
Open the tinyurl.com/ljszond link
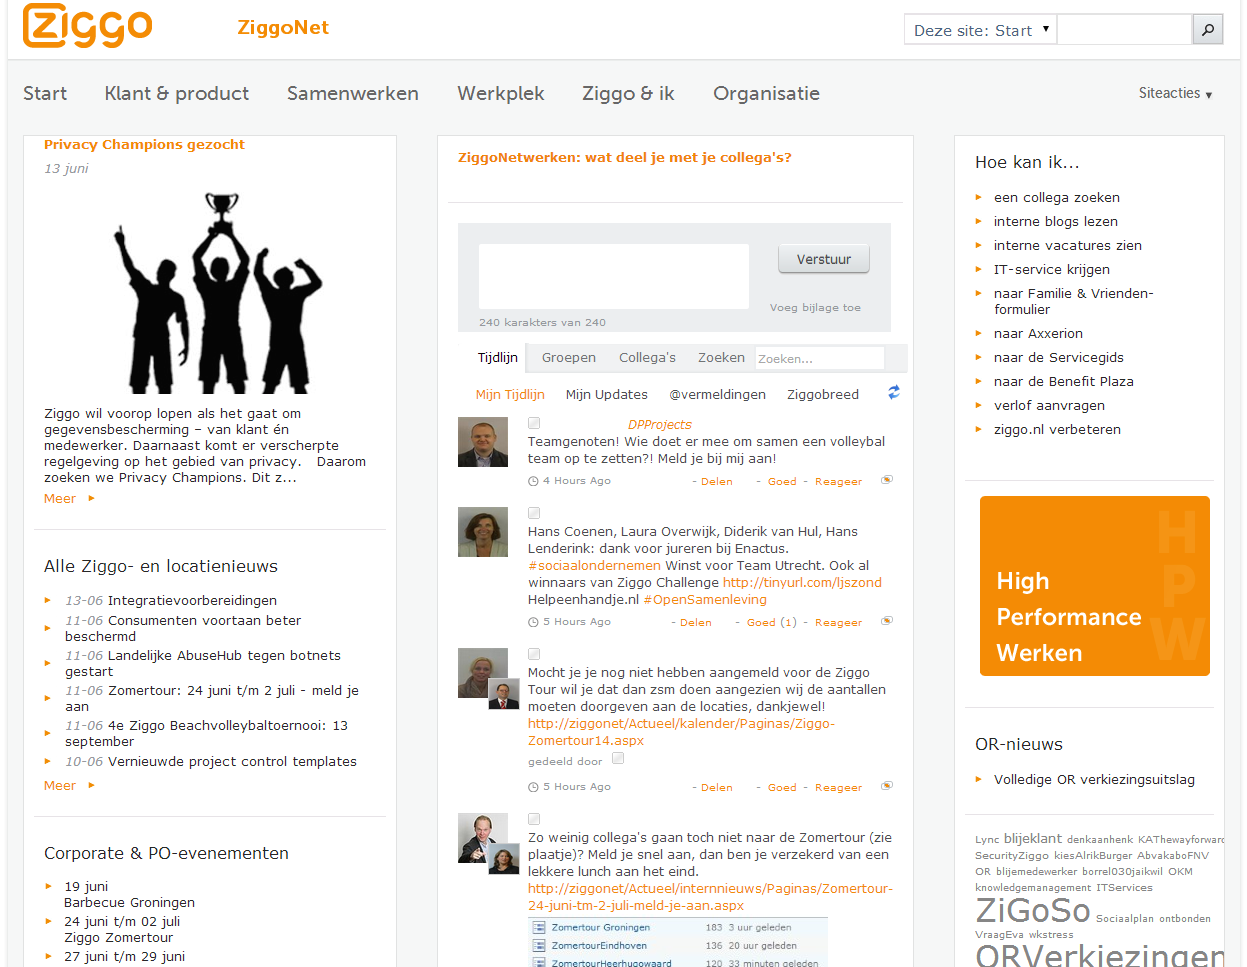point(802,582)
